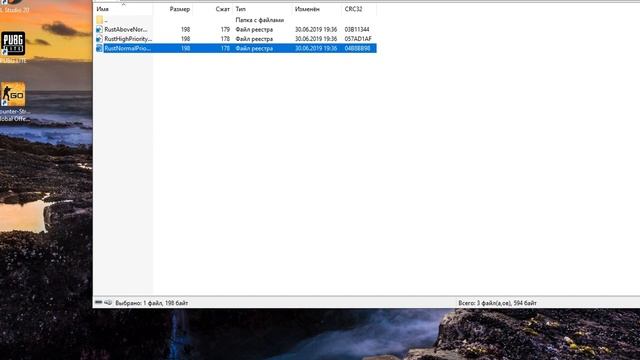Select the RustHighPriority... file name

pyautogui.click(x=128, y=39)
